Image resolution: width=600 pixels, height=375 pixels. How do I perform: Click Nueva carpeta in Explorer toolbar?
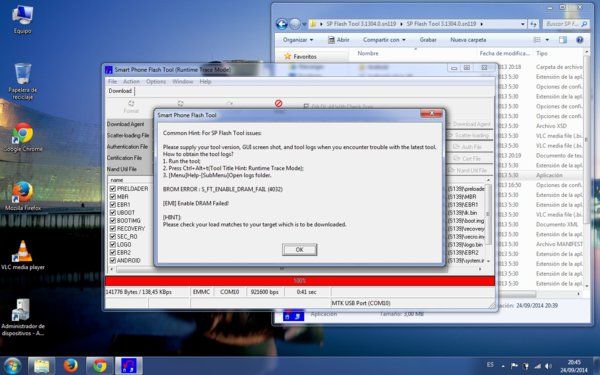(468, 40)
